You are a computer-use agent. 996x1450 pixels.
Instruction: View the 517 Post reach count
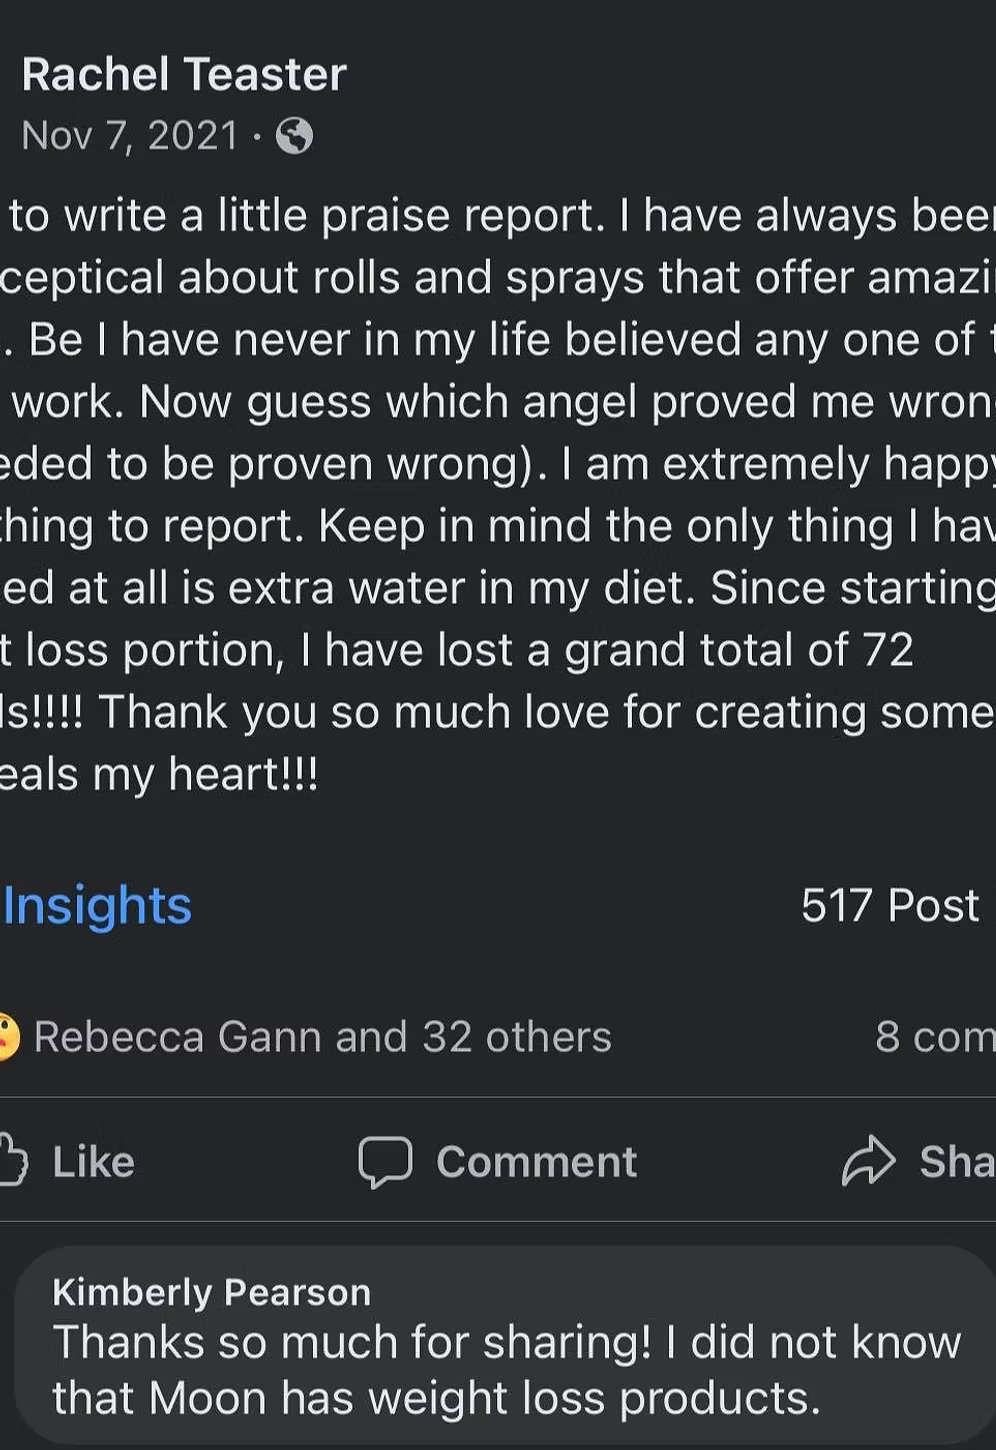(x=890, y=905)
